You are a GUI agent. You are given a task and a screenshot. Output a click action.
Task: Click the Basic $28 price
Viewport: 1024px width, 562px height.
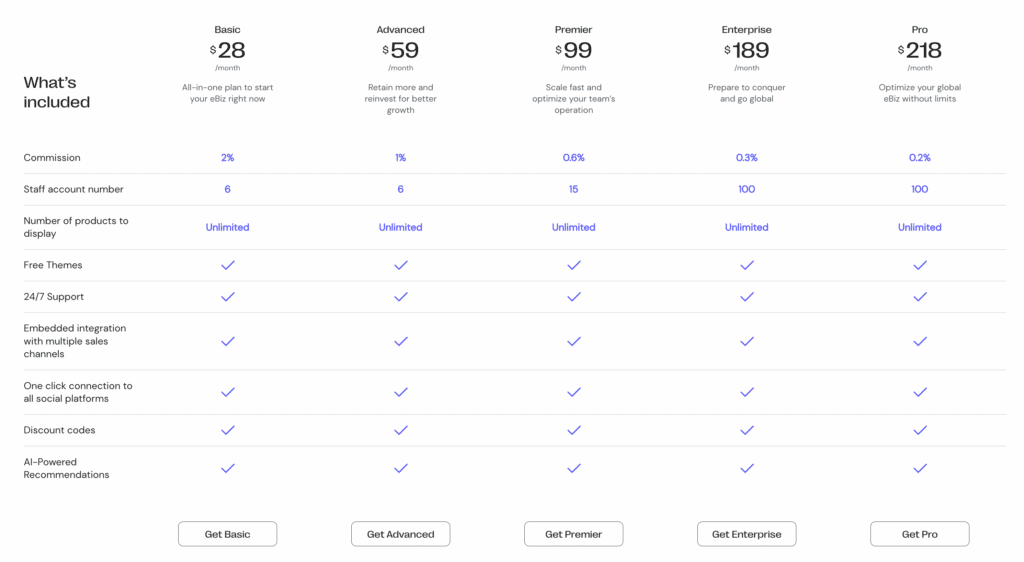tap(227, 50)
